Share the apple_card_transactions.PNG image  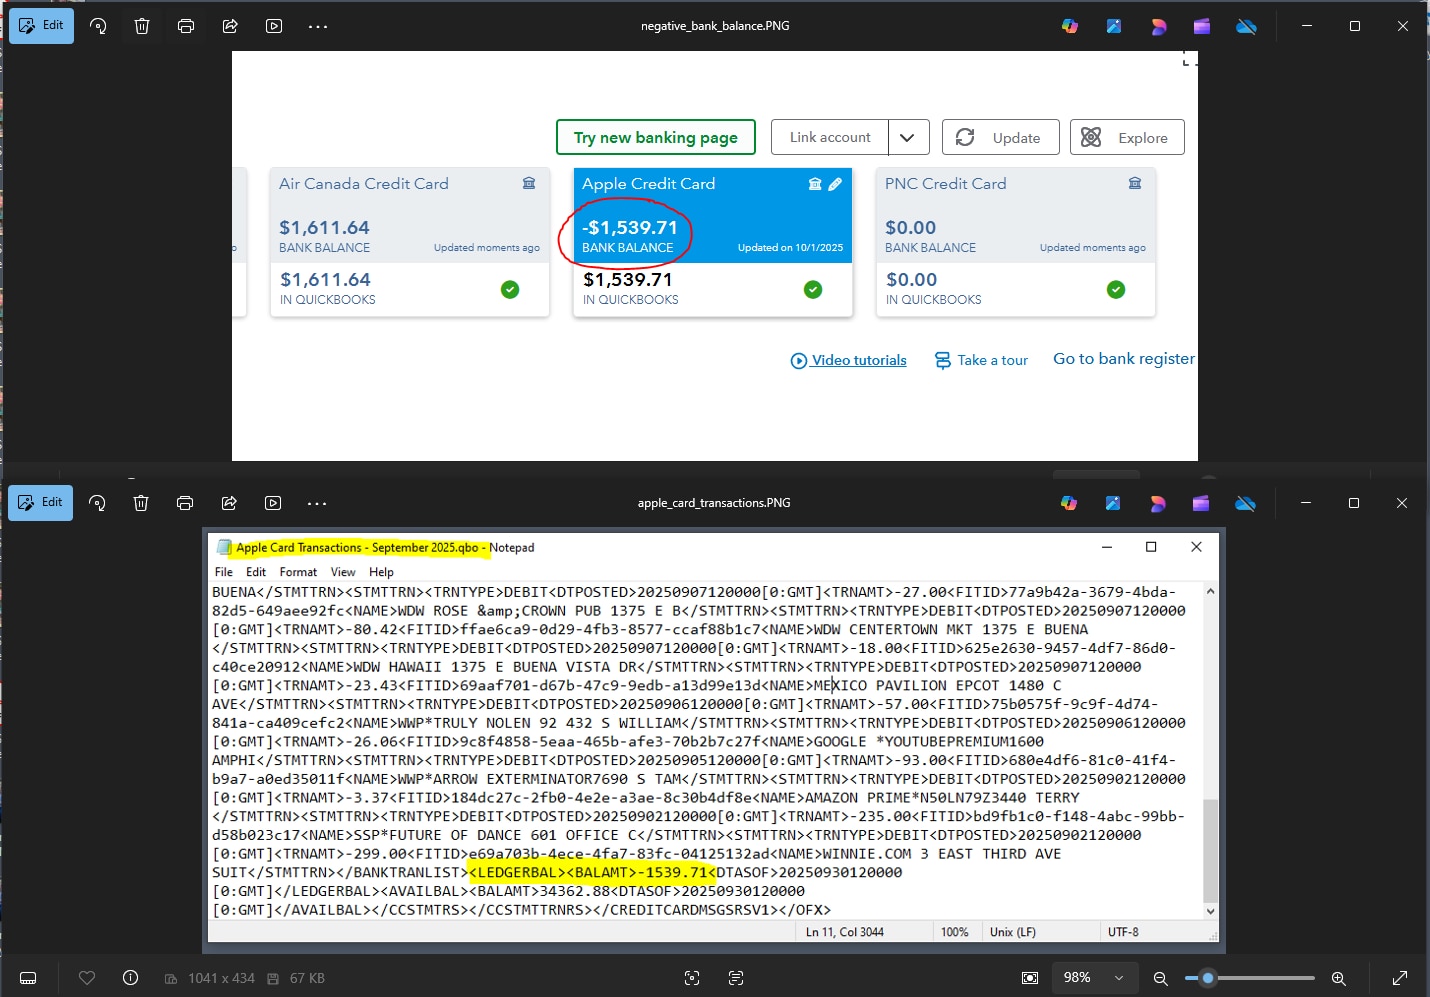[x=229, y=503]
